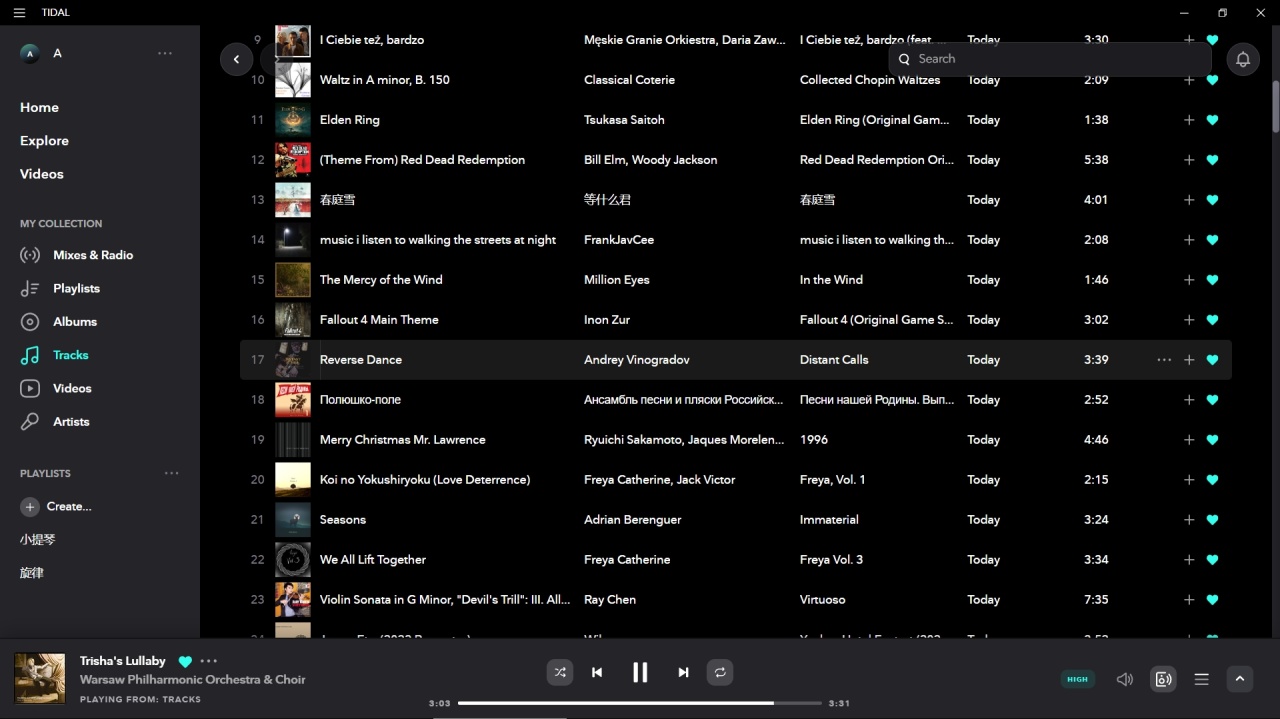
Task: Mute with the volume speaker icon
Action: coord(1125,679)
